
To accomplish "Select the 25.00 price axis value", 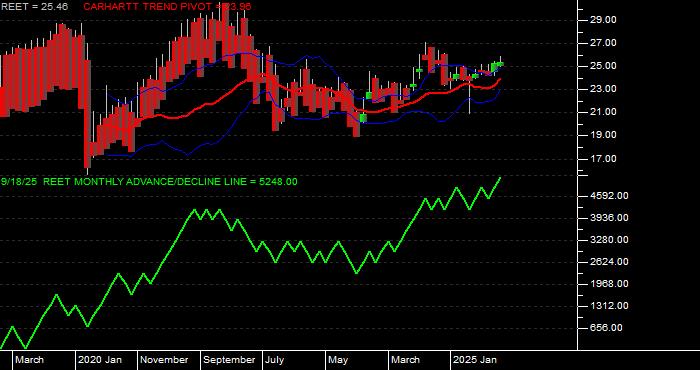I will [603, 66].
